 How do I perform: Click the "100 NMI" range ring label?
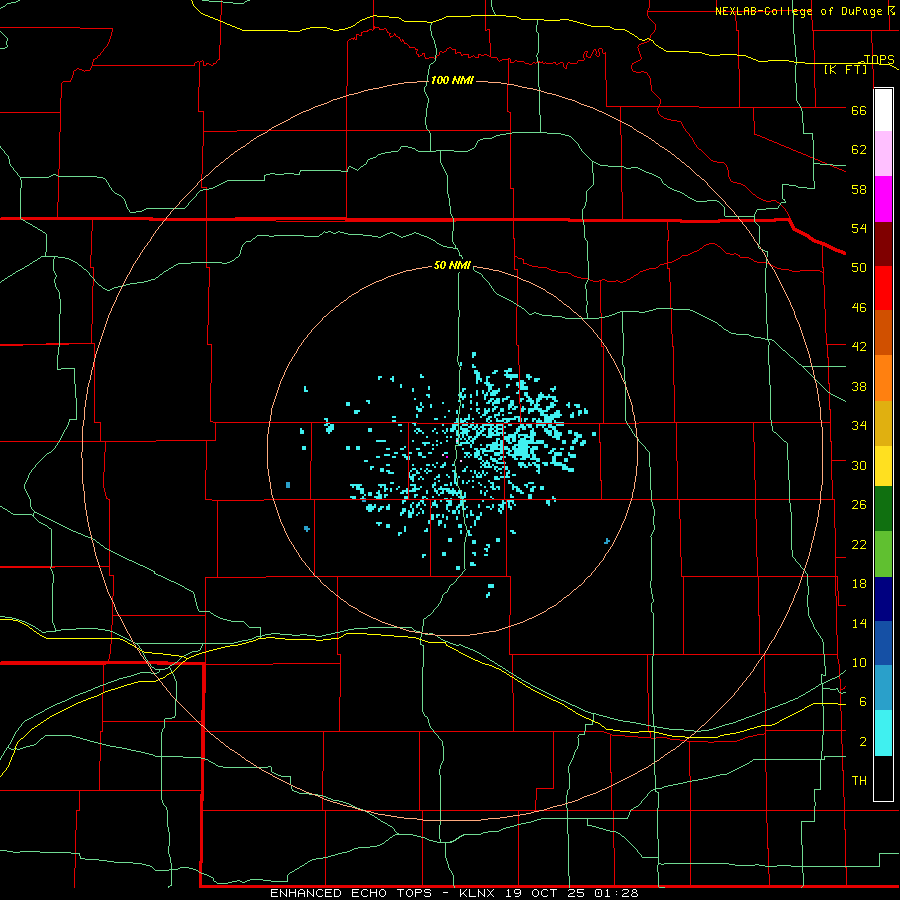(452, 80)
